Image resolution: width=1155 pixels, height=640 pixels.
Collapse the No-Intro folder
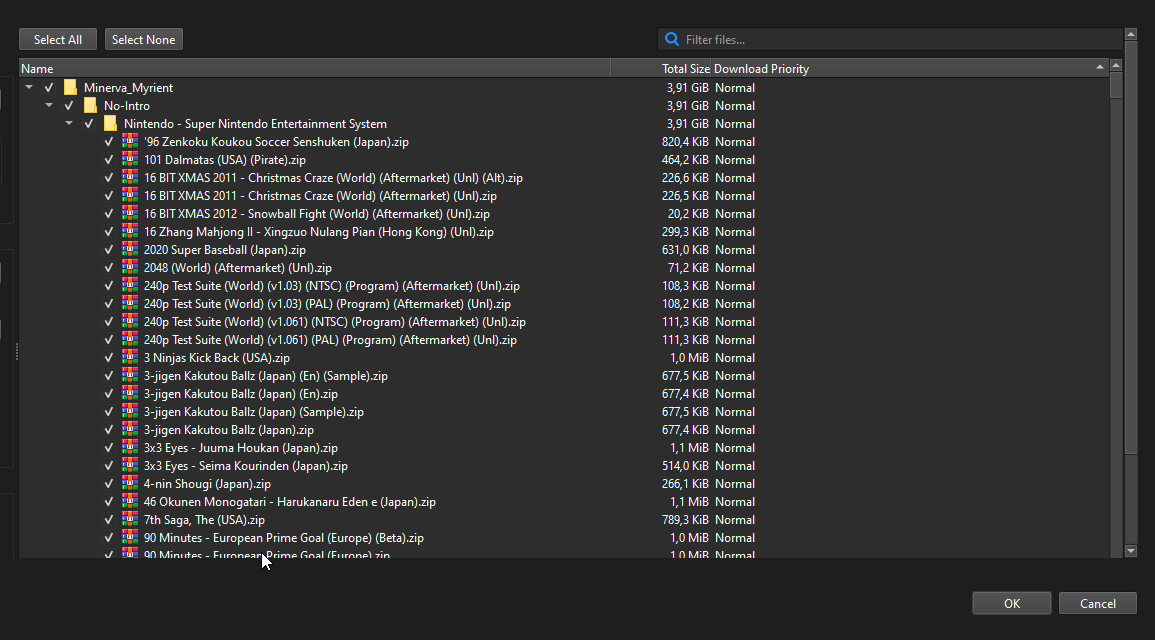coord(49,105)
